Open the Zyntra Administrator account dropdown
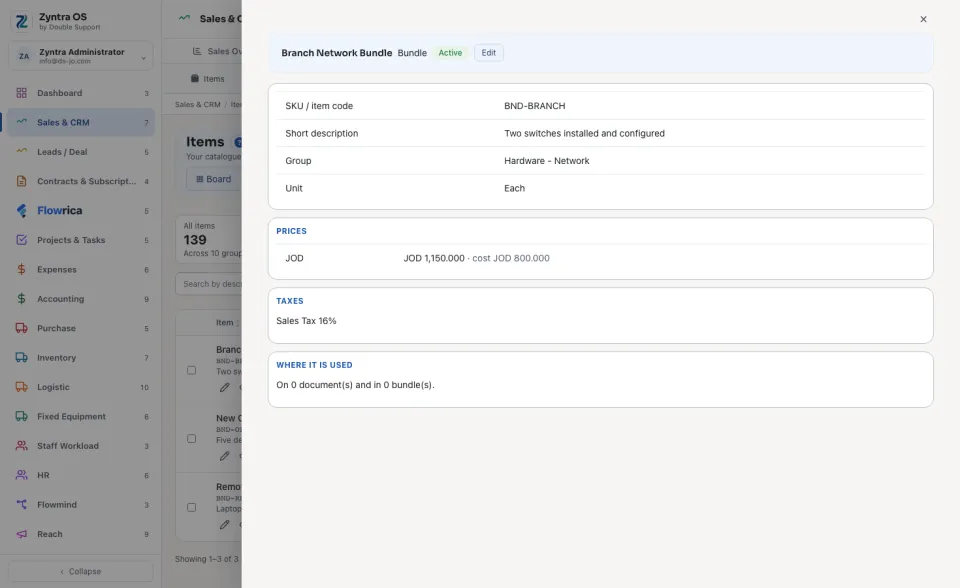 81,56
